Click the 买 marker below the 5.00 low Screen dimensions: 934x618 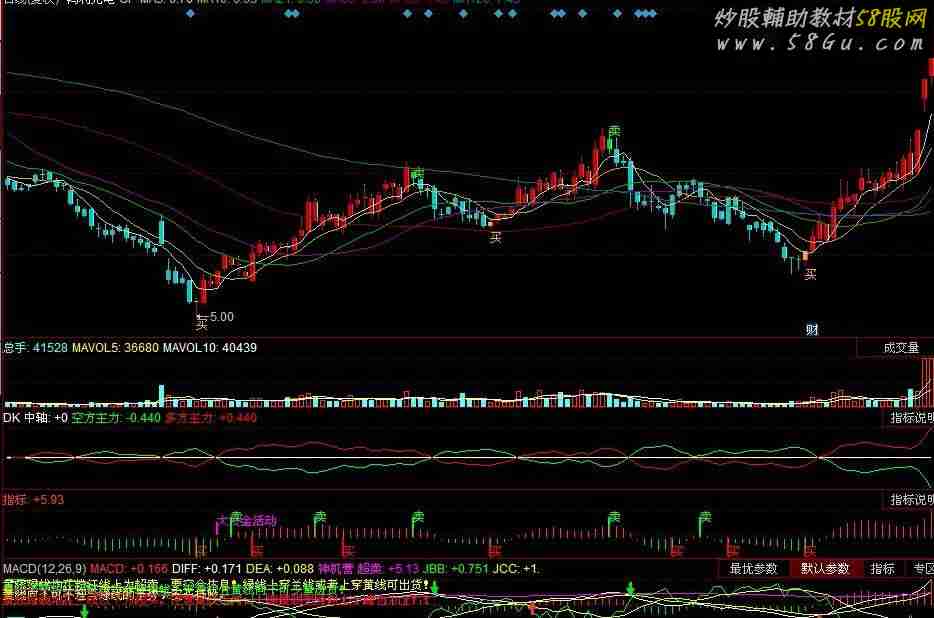pos(202,324)
